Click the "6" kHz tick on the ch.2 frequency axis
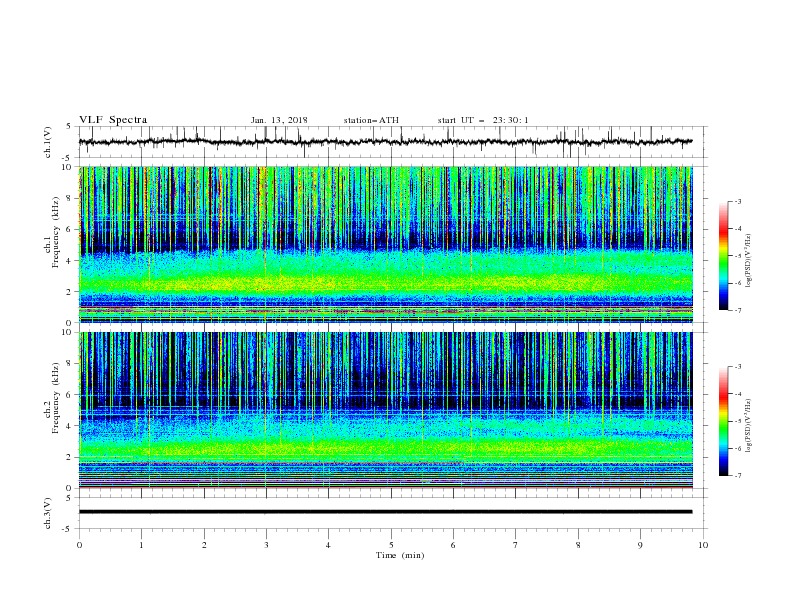The image size is (792, 612). coord(70,395)
